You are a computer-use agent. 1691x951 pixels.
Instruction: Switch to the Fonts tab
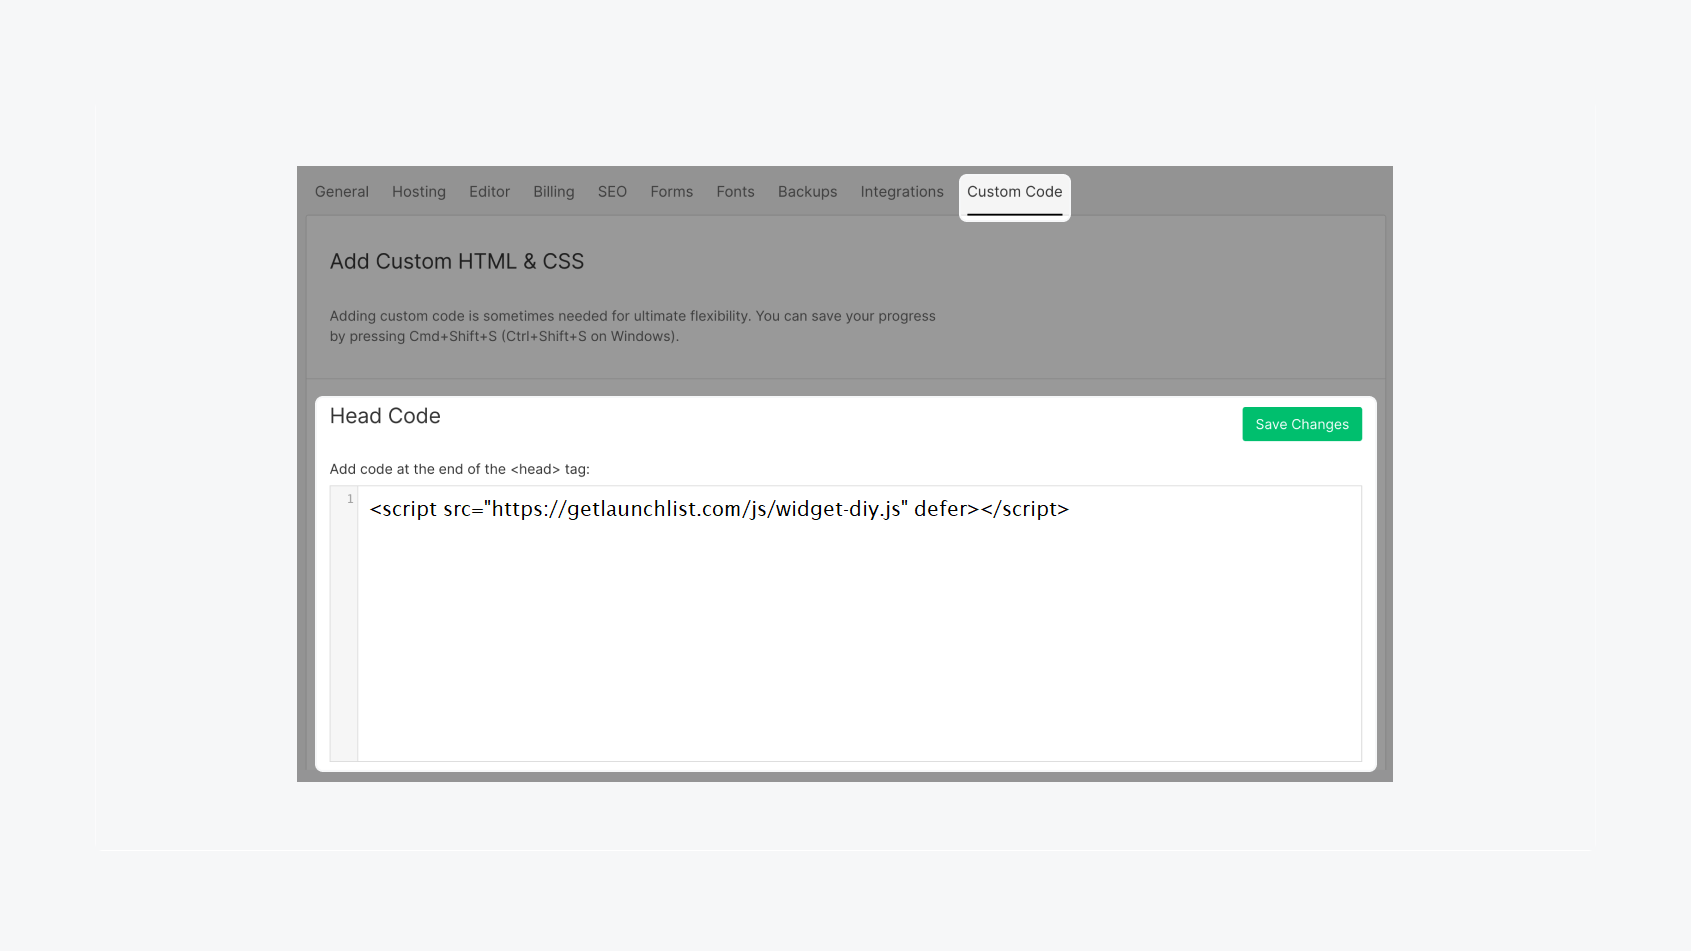735,192
